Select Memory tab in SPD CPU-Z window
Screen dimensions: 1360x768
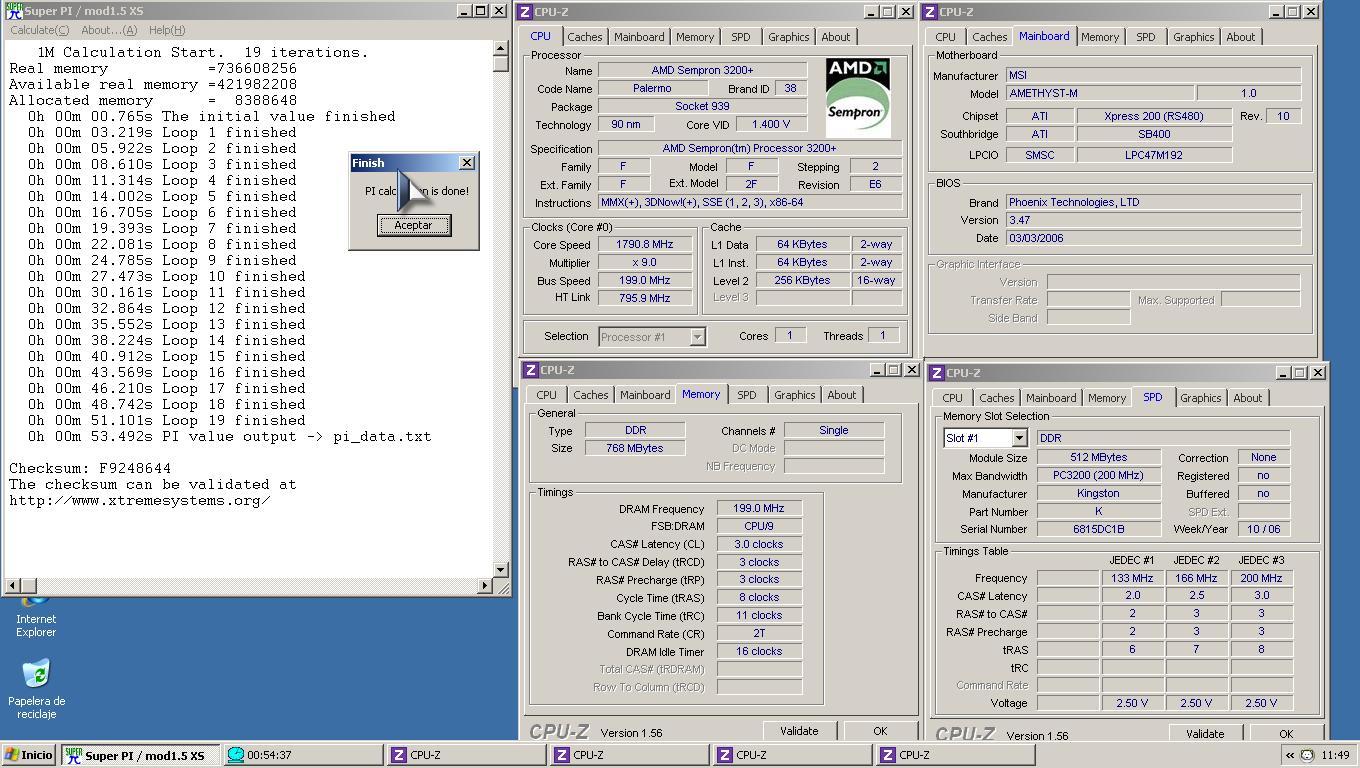(x=1107, y=398)
